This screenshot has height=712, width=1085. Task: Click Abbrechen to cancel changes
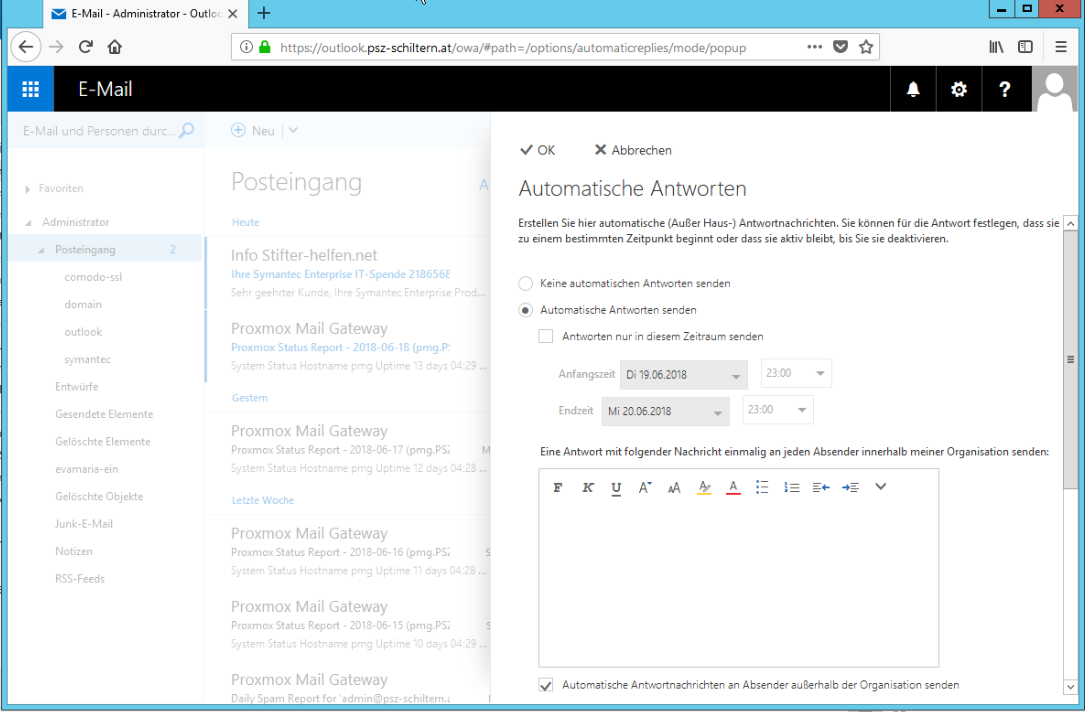point(633,150)
